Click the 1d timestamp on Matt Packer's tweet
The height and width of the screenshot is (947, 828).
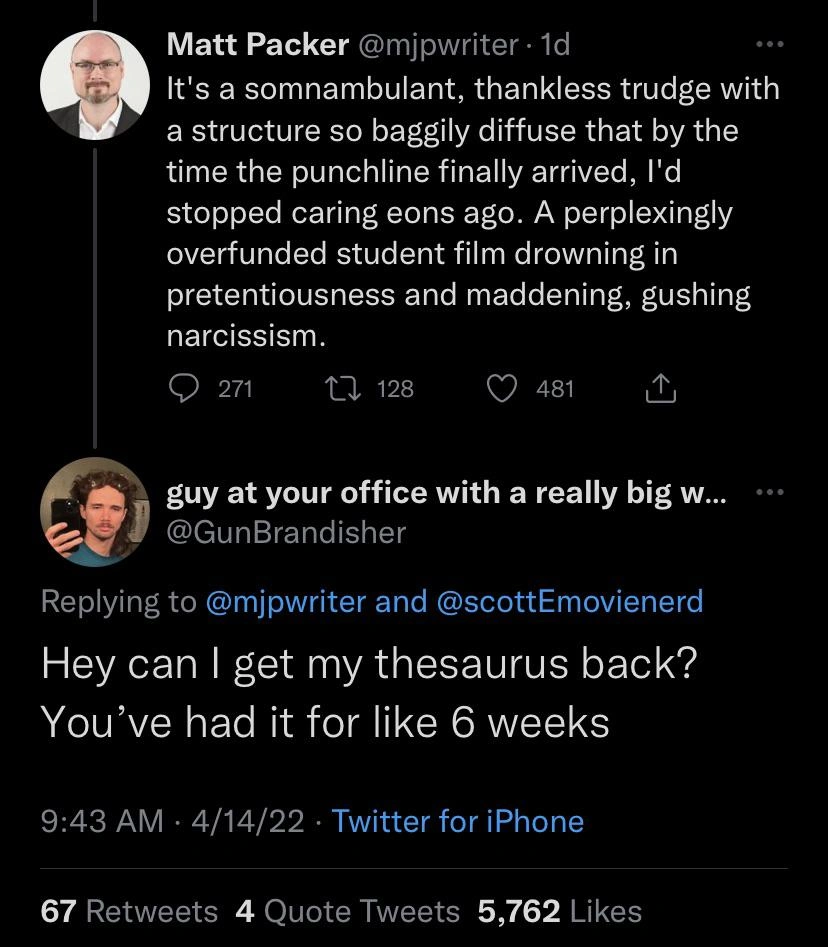point(554,44)
